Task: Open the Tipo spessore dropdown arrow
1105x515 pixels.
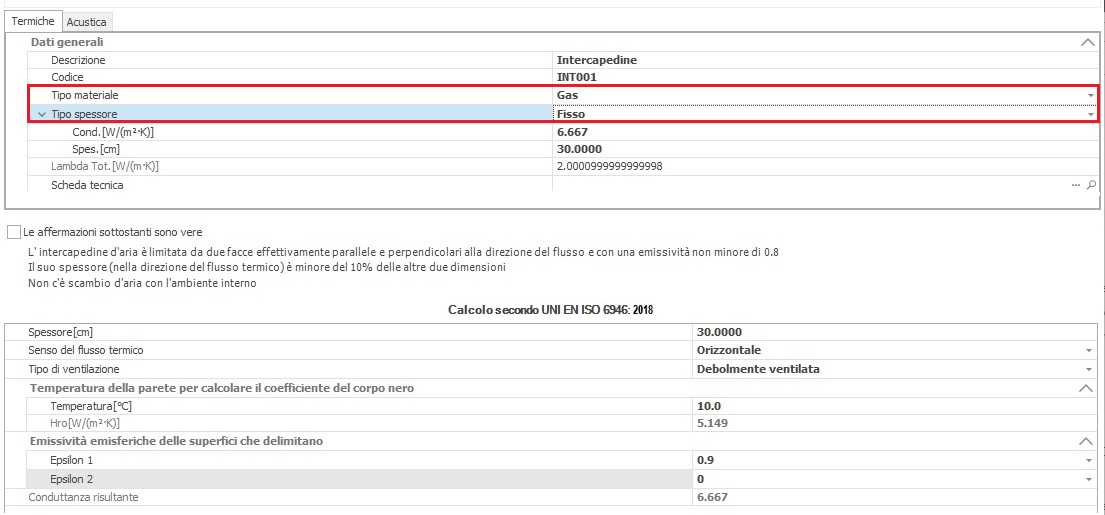Action: [x=1090, y=115]
